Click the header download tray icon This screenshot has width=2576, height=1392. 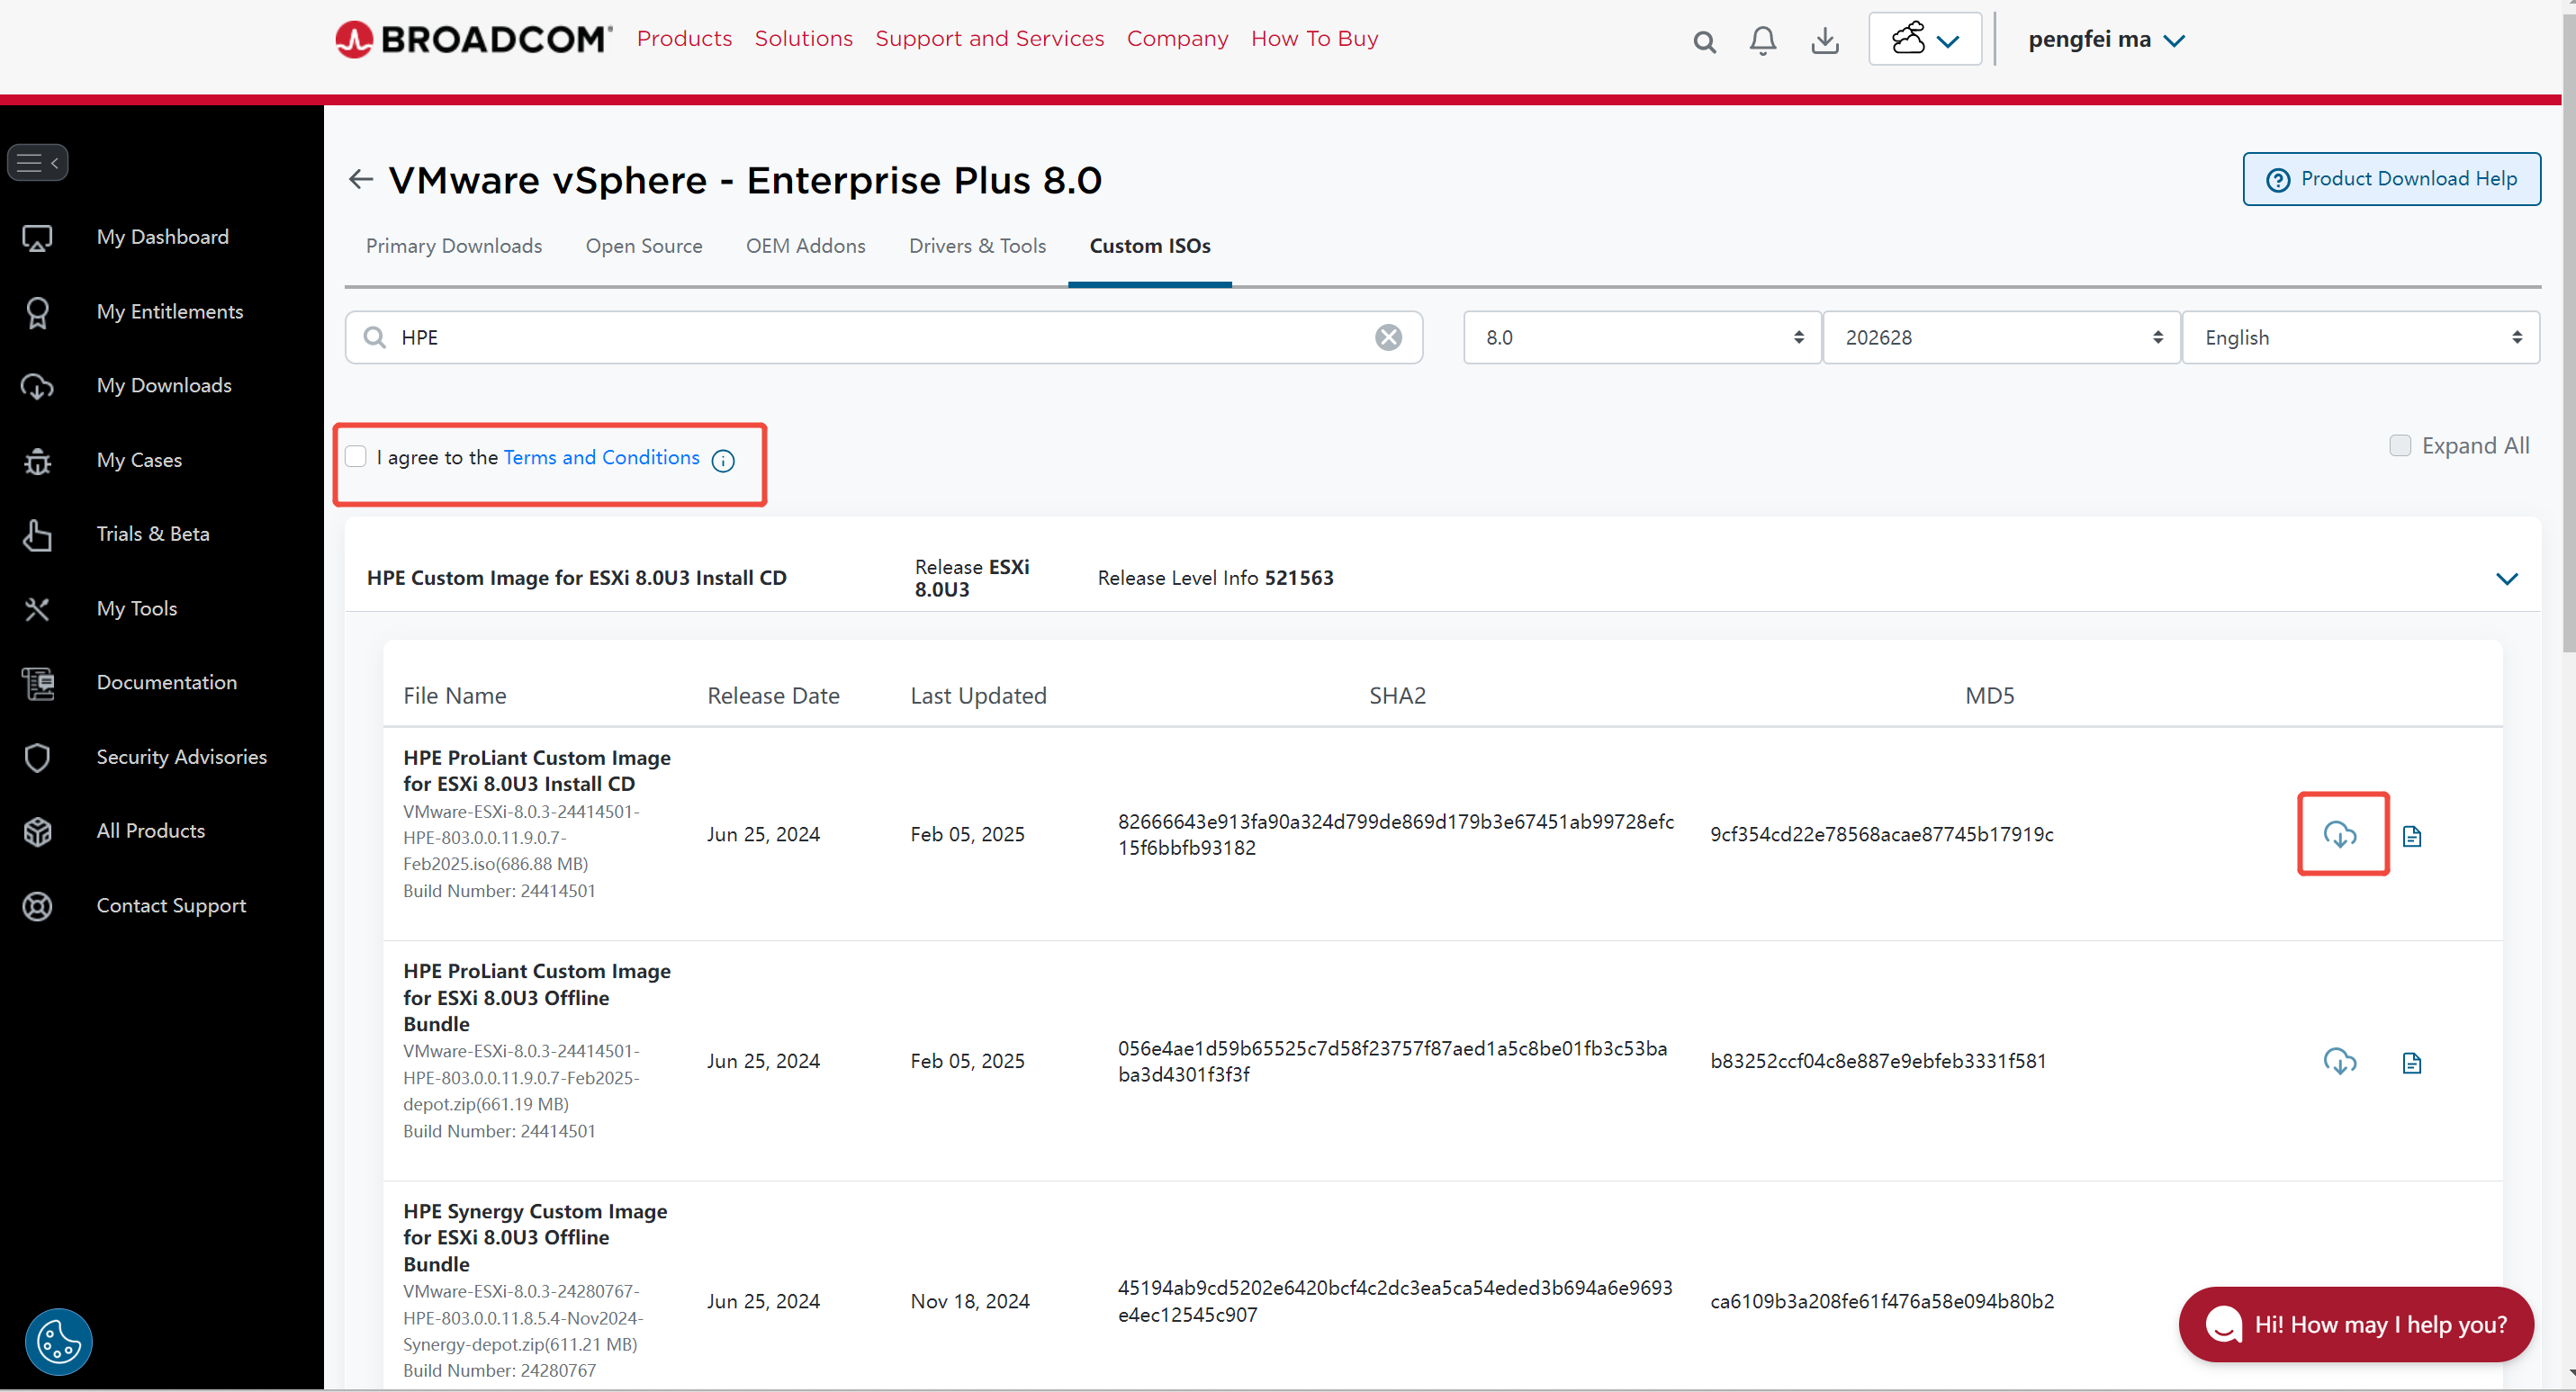pos(1825,40)
